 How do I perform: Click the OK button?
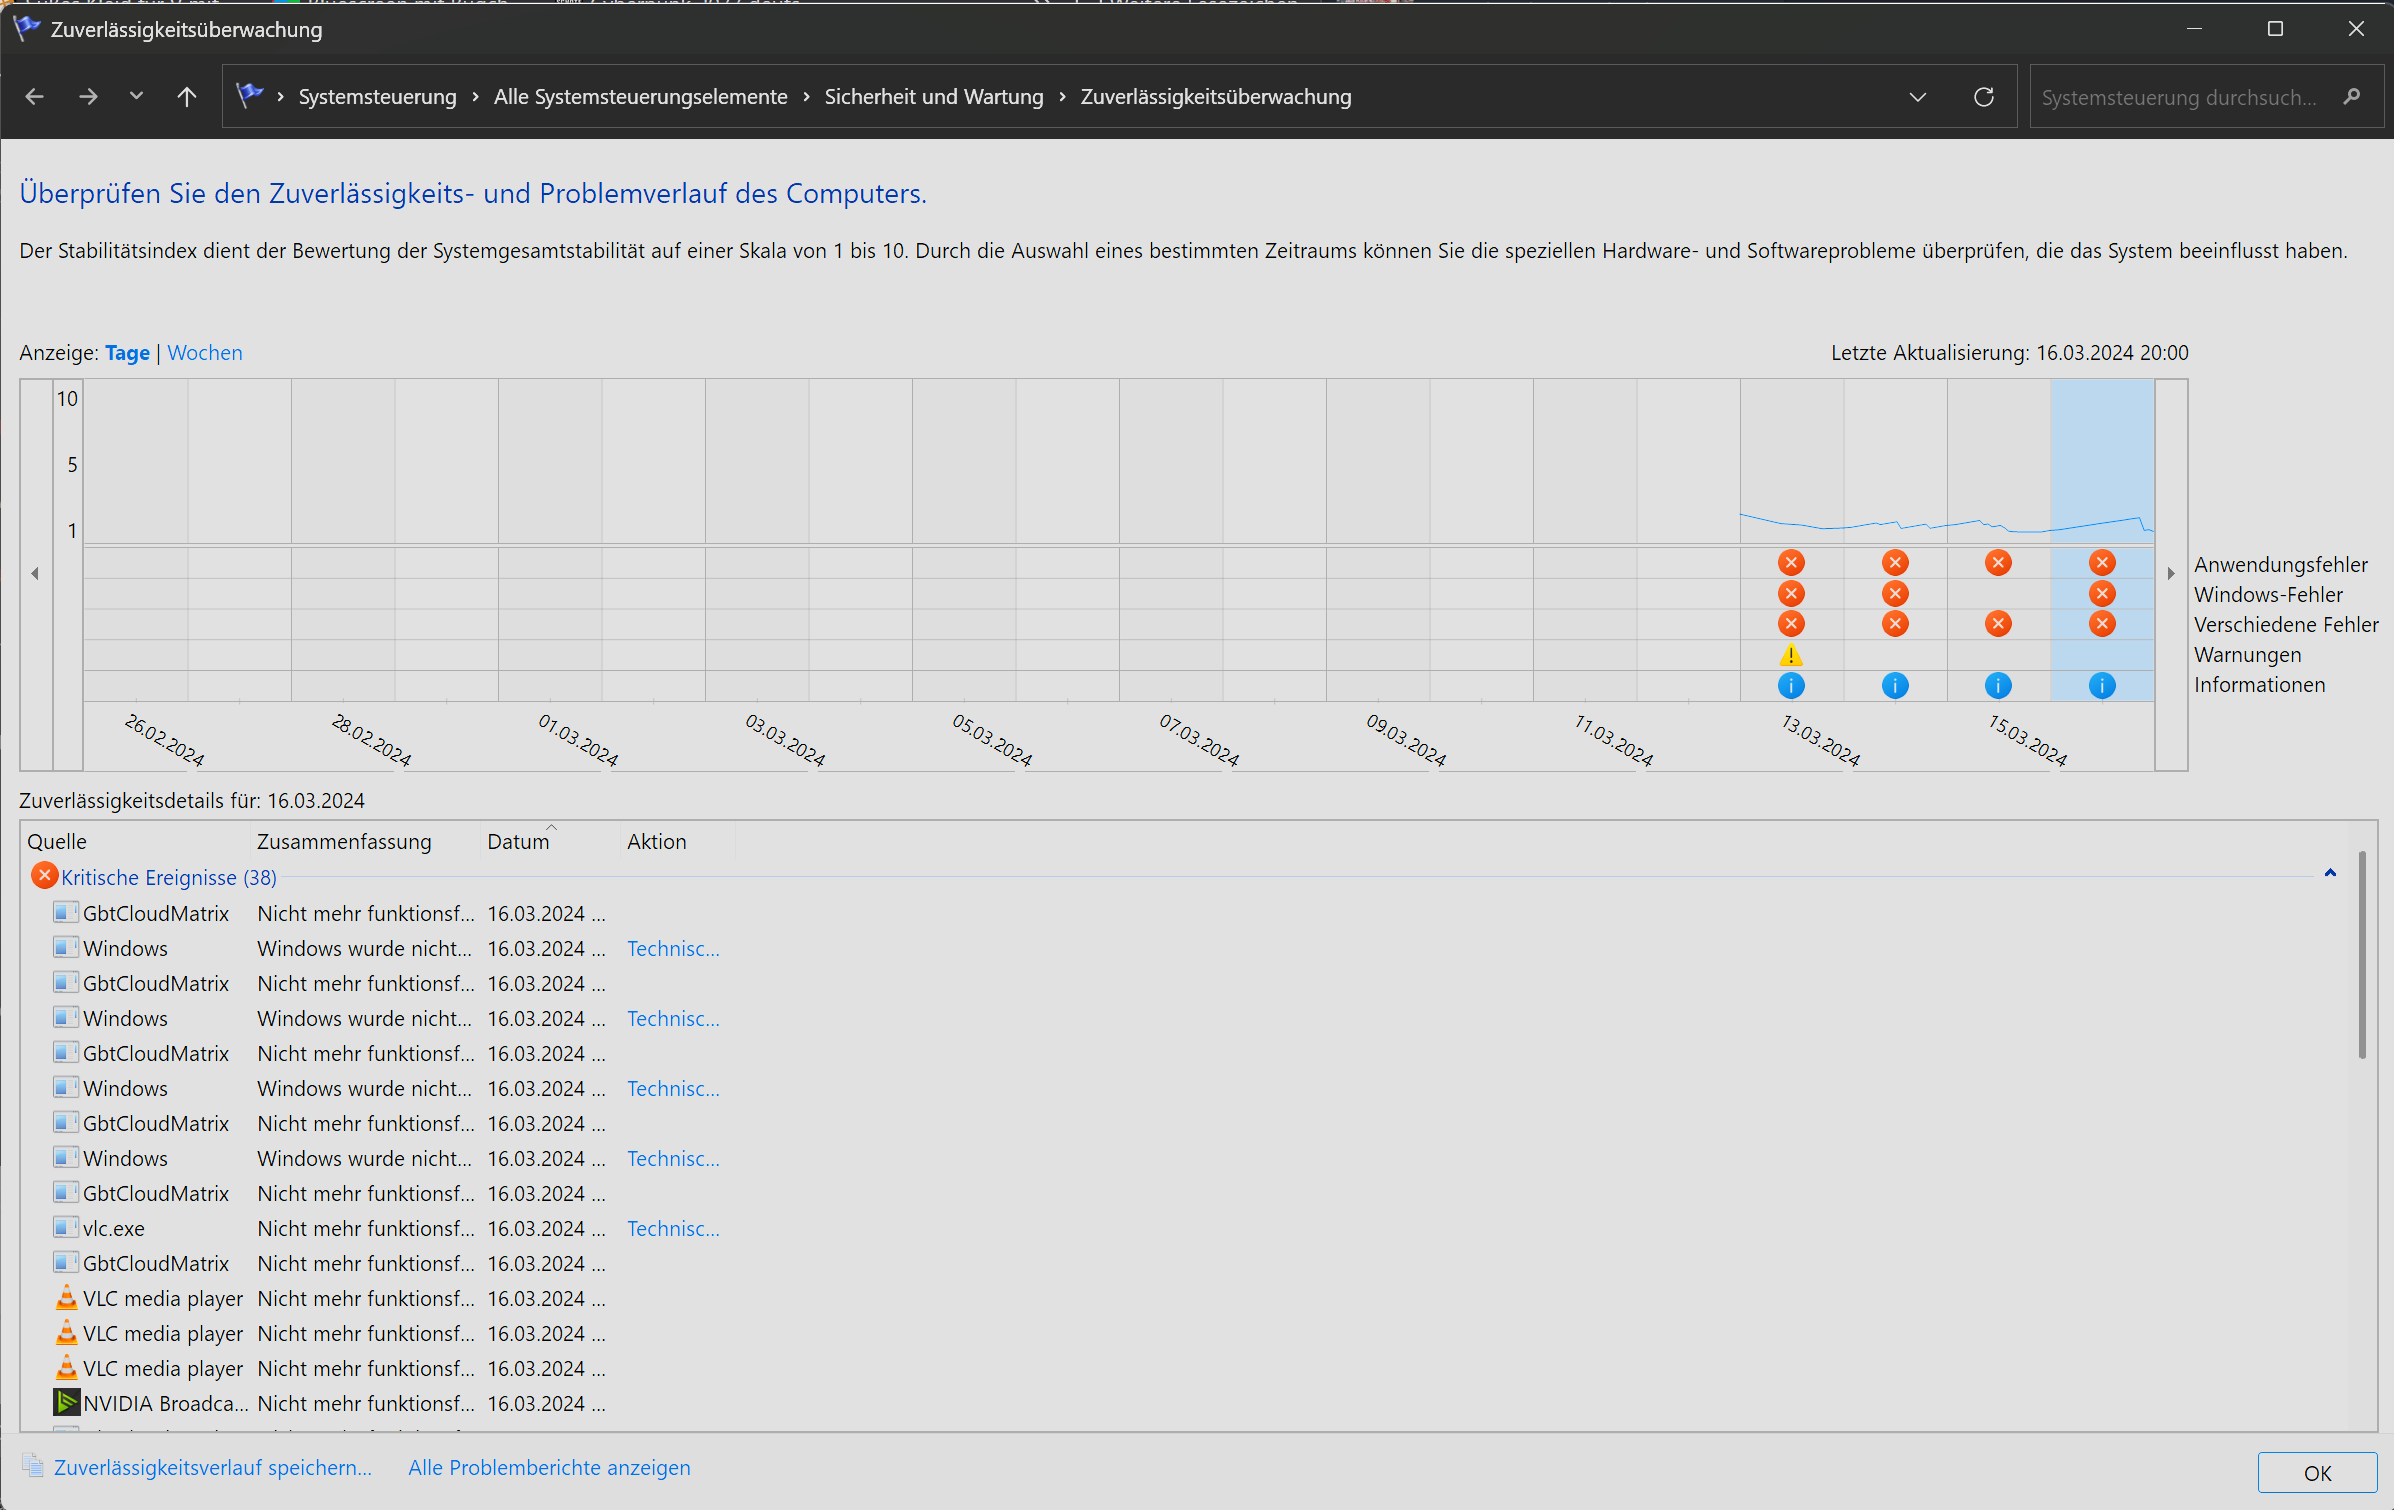point(2316,1473)
